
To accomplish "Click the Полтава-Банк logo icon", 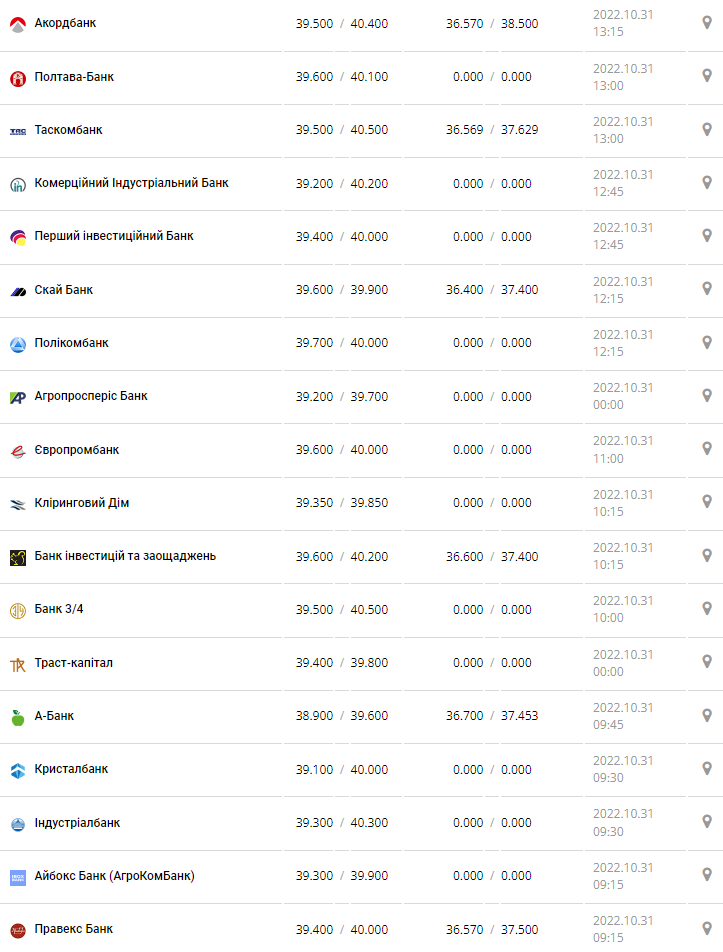I will tap(17, 78).
